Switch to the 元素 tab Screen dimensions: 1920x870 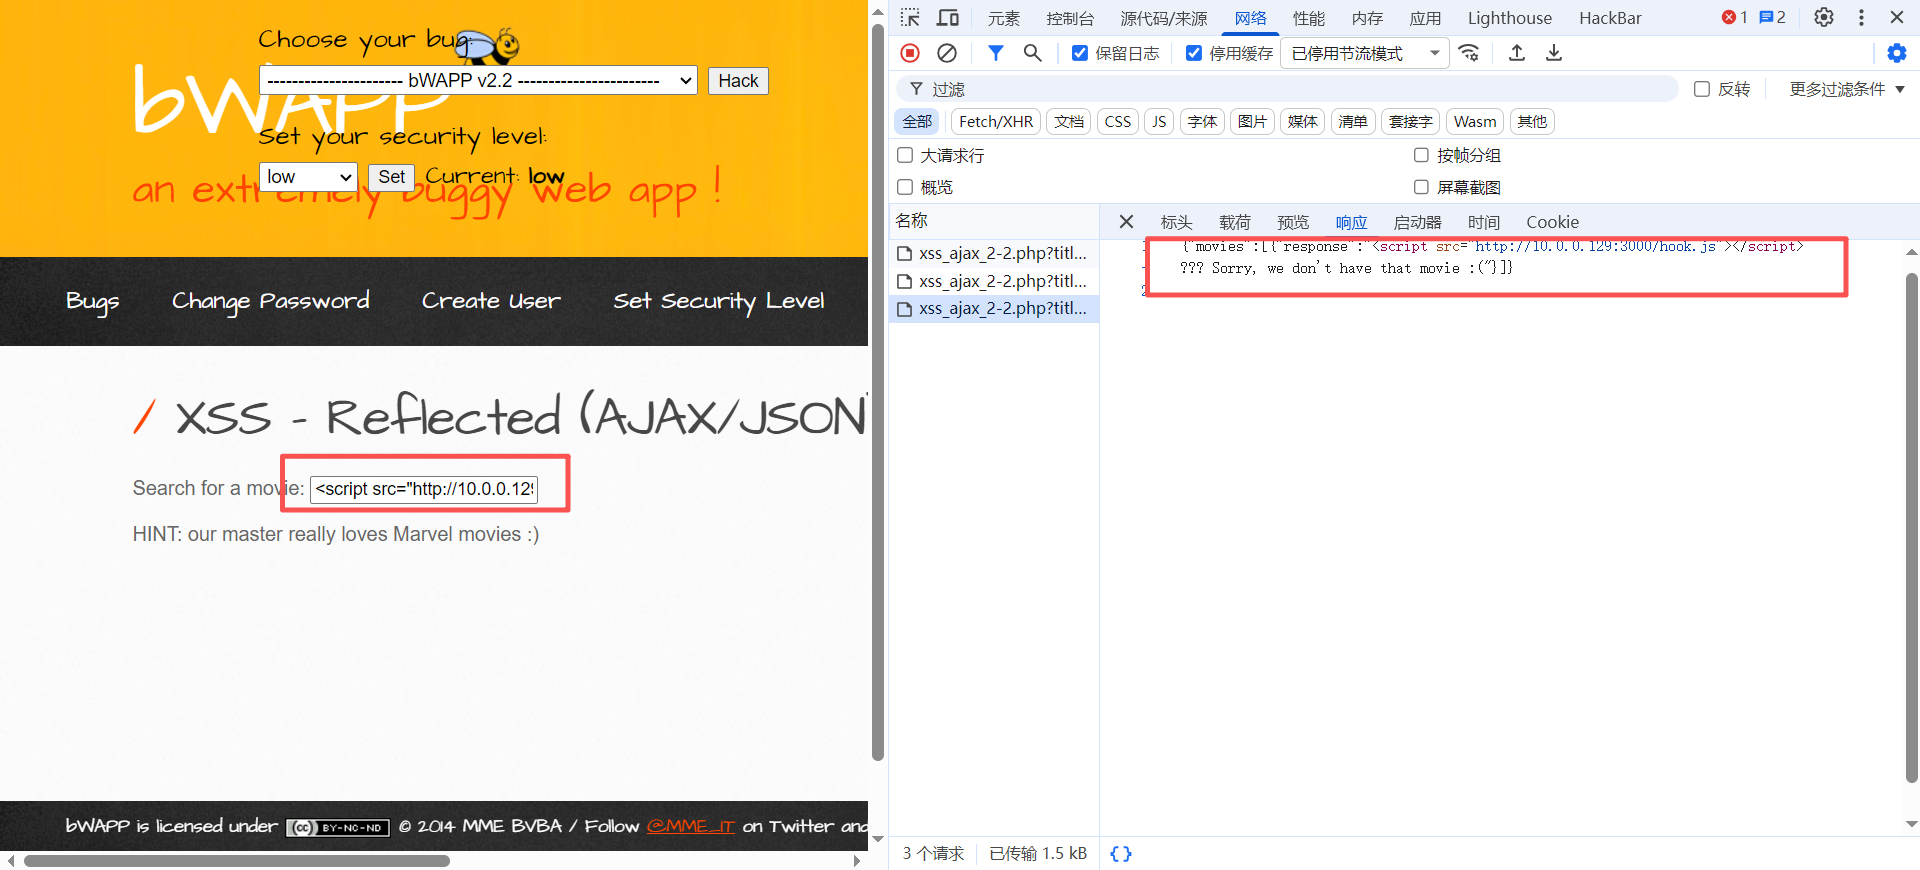coord(1004,18)
